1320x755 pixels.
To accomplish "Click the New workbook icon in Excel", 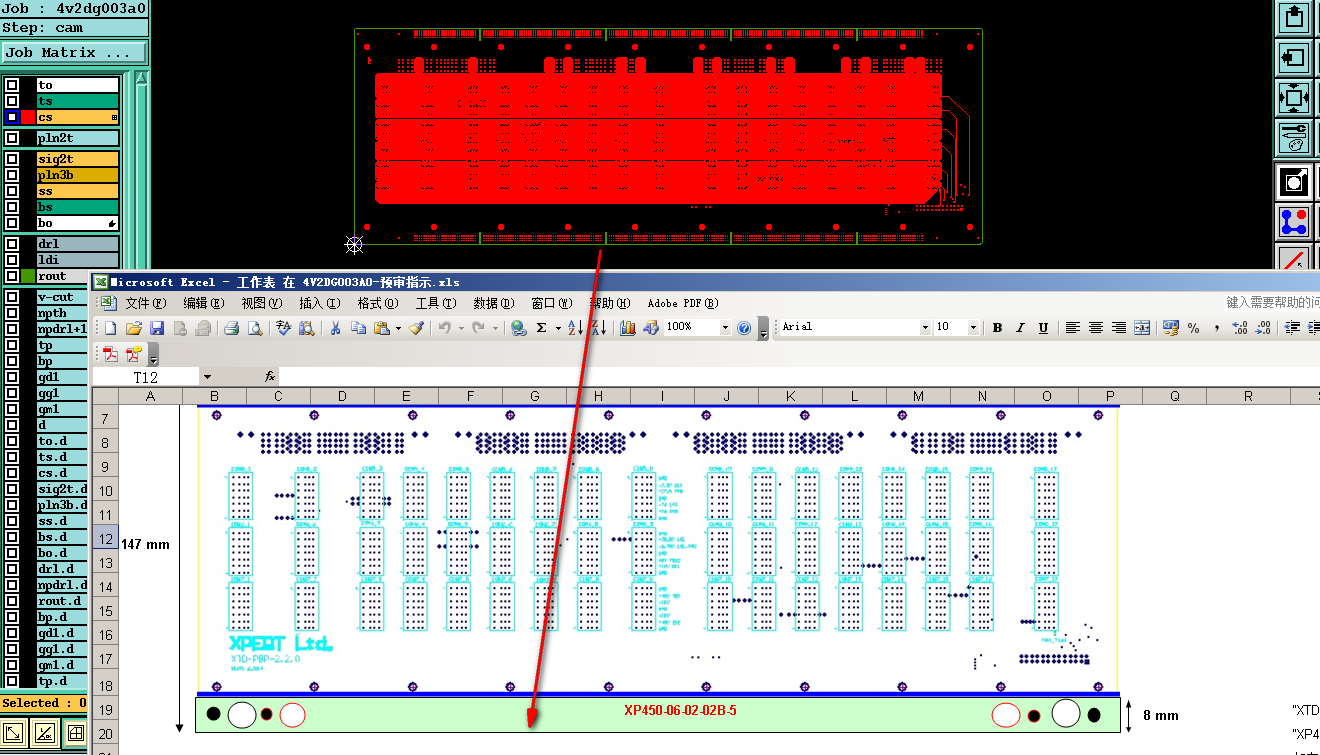I will click(x=110, y=328).
